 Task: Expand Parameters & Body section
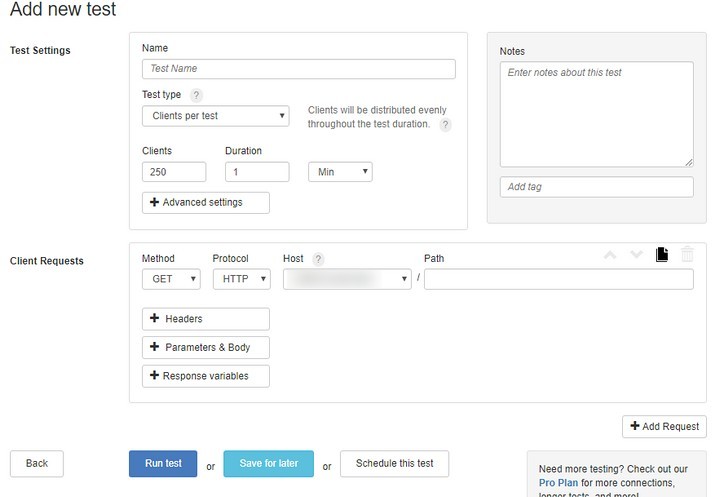pyautogui.click(x=206, y=347)
